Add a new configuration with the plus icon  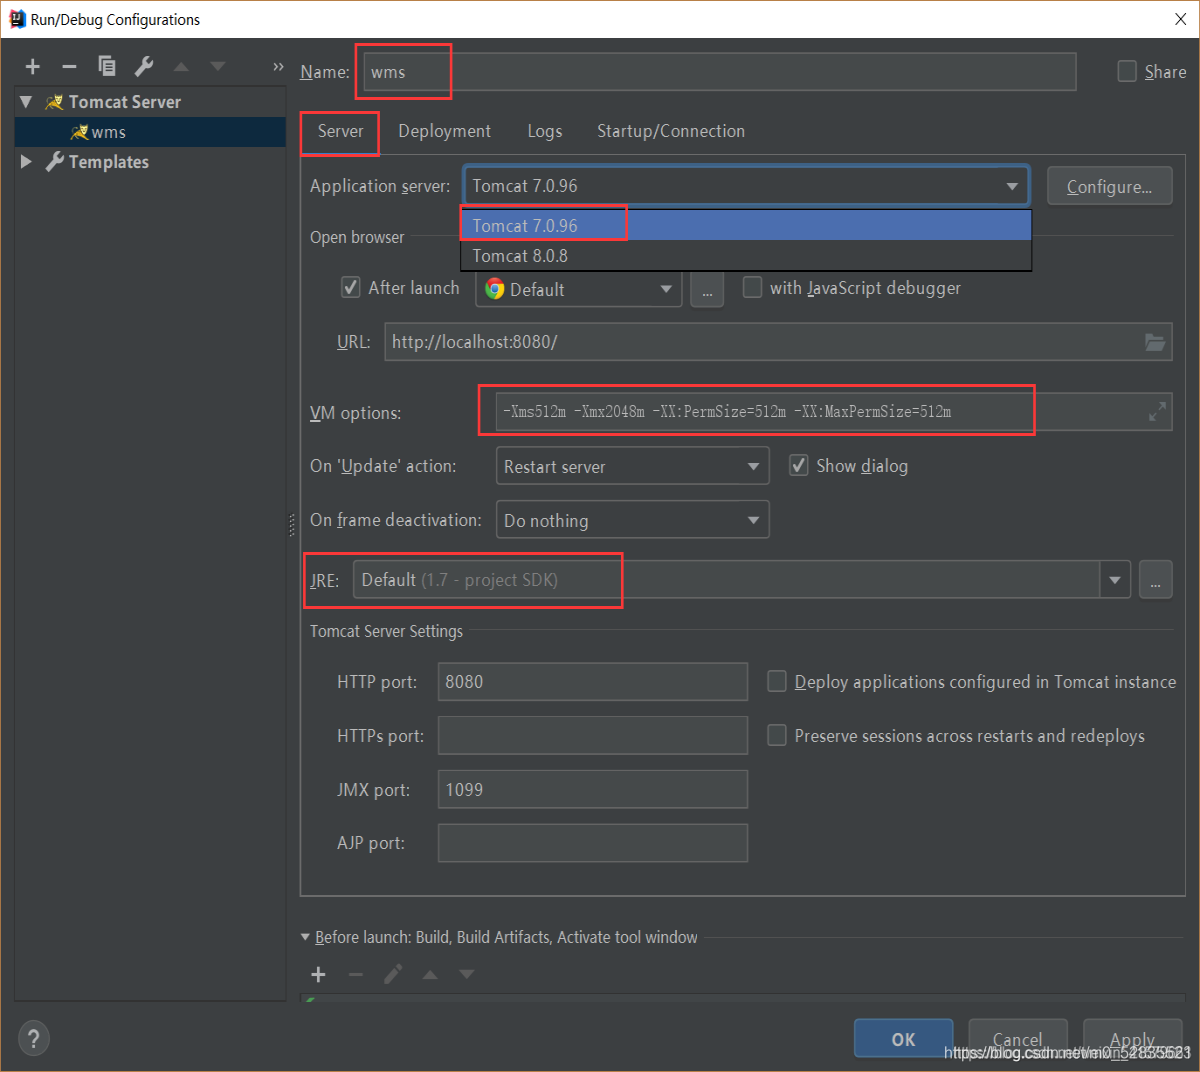pyautogui.click(x=33, y=67)
